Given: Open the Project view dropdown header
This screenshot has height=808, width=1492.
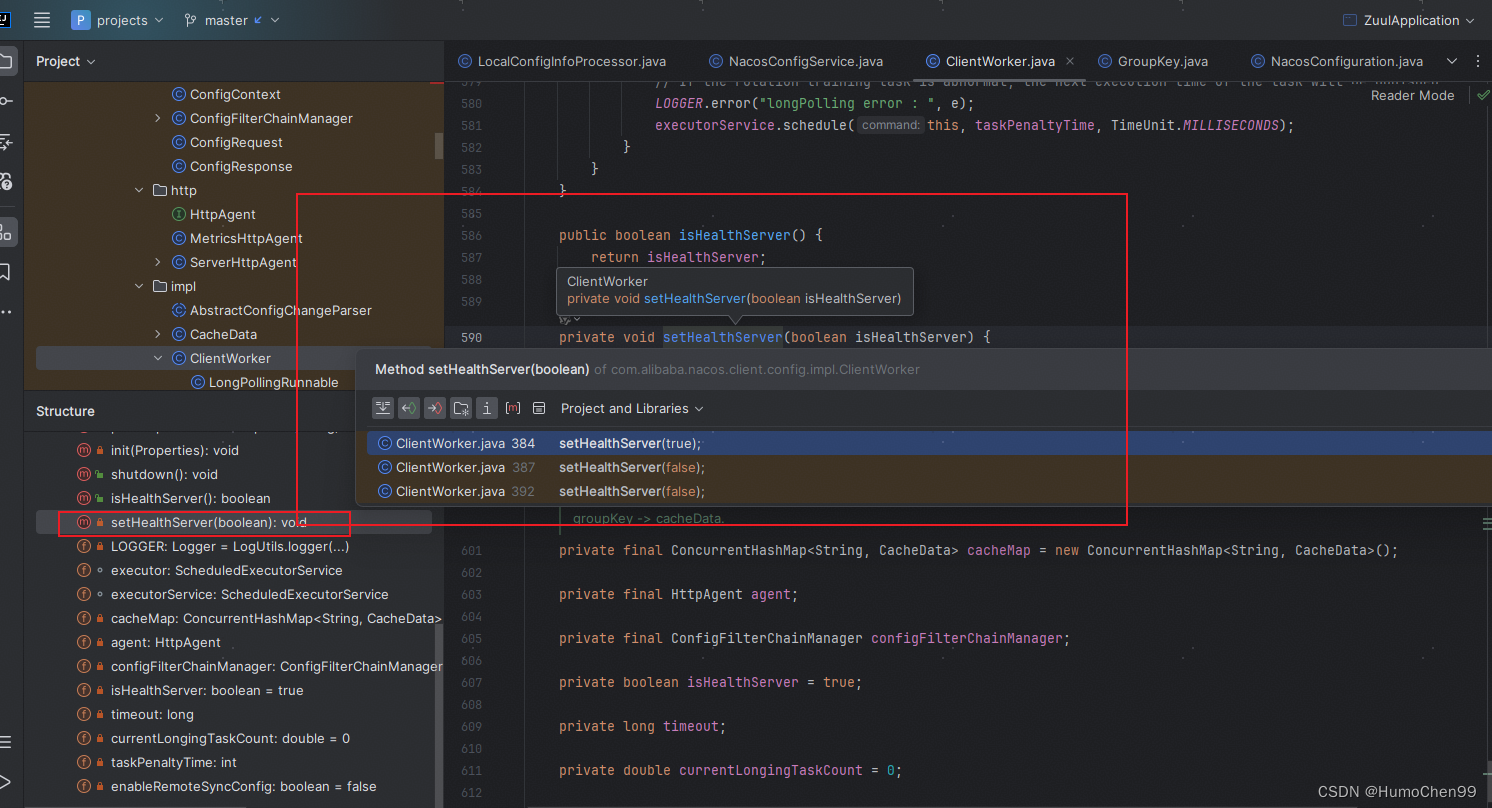Looking at the screenshot, I should coord(66,61).
